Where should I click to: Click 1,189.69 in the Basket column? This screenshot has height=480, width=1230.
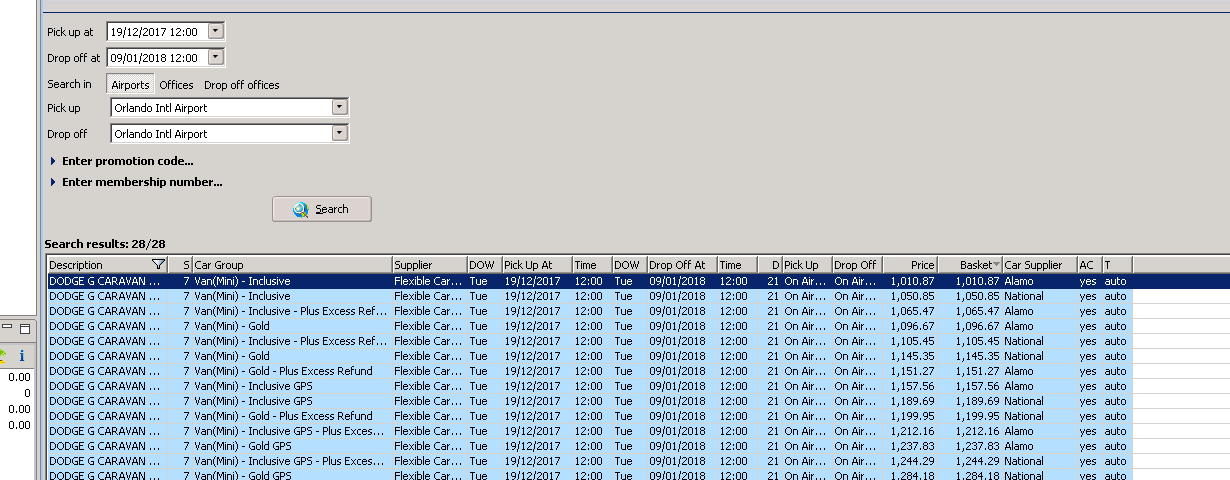pos(975,401)
